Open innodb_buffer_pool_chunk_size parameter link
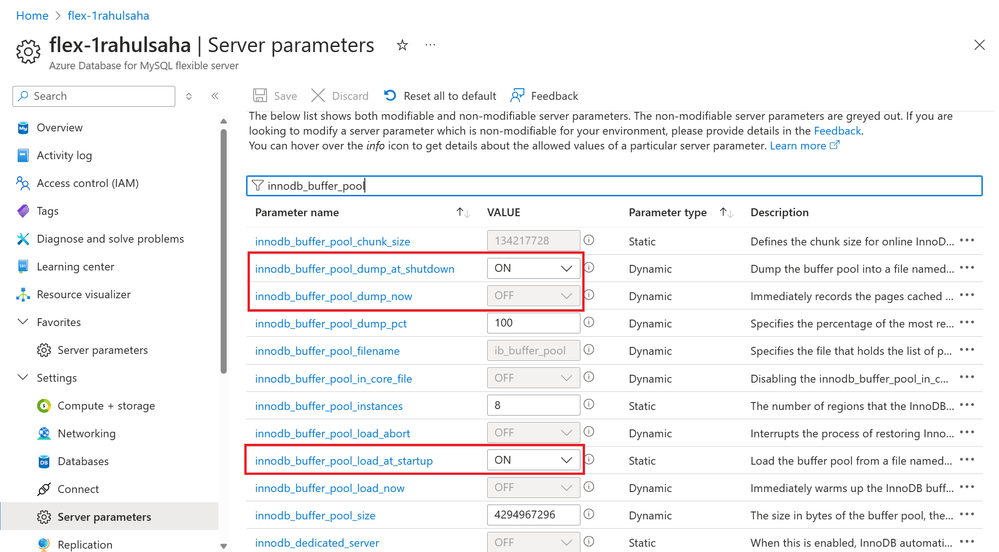The height and width of the screenshot is (552, 999). pos(333,242)
